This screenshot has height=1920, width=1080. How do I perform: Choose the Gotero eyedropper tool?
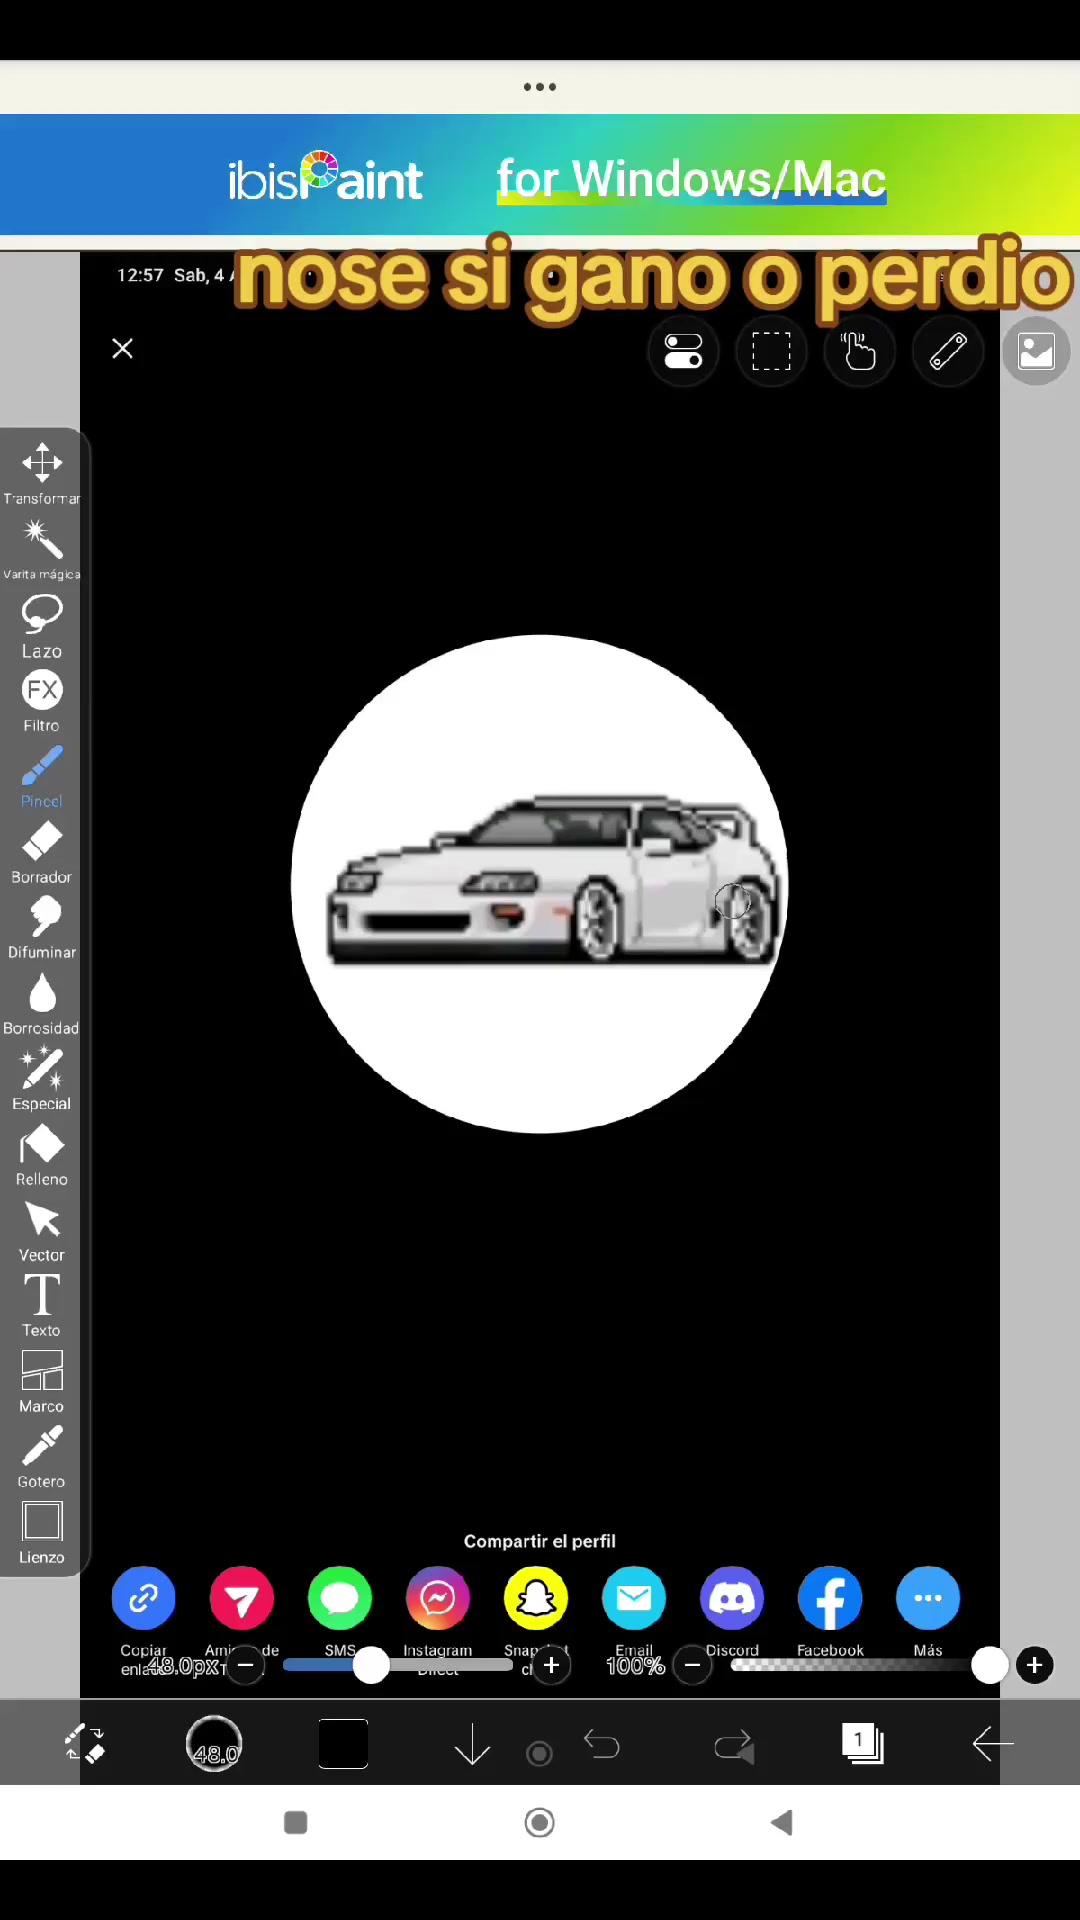(x=42, y=1457)
